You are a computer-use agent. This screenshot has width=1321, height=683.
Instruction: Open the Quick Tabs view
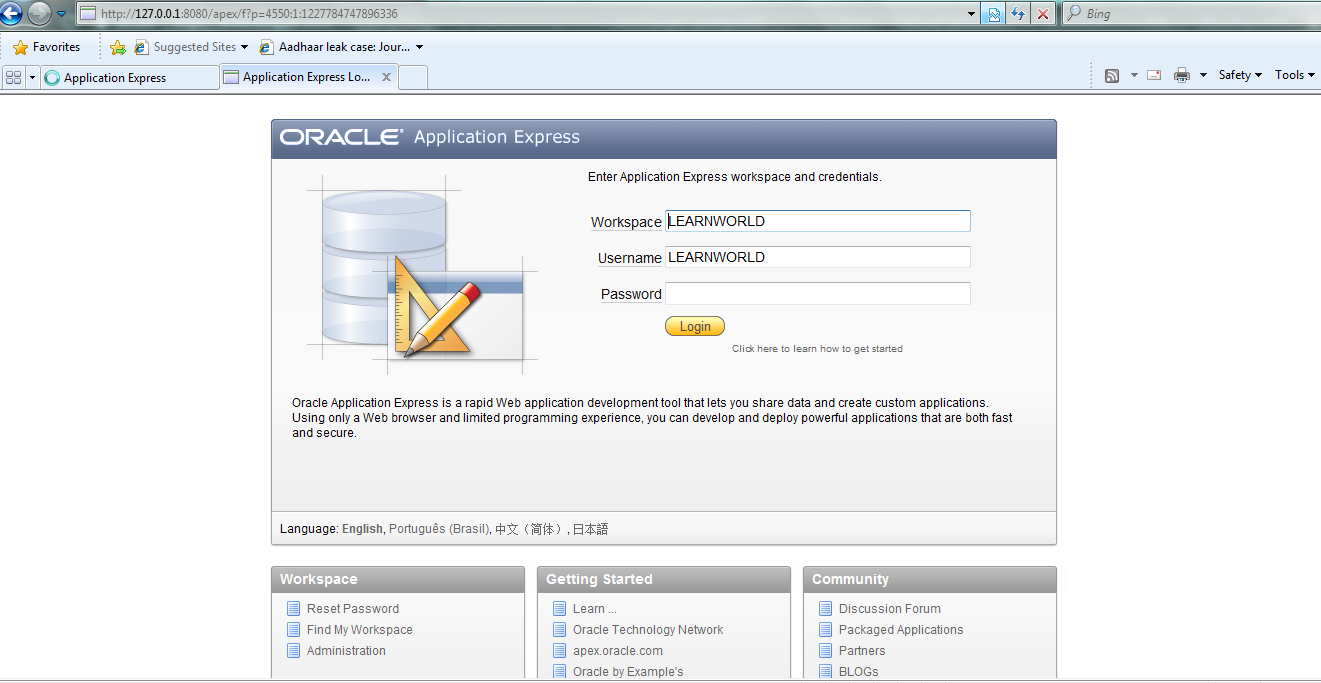coord(13,76)
